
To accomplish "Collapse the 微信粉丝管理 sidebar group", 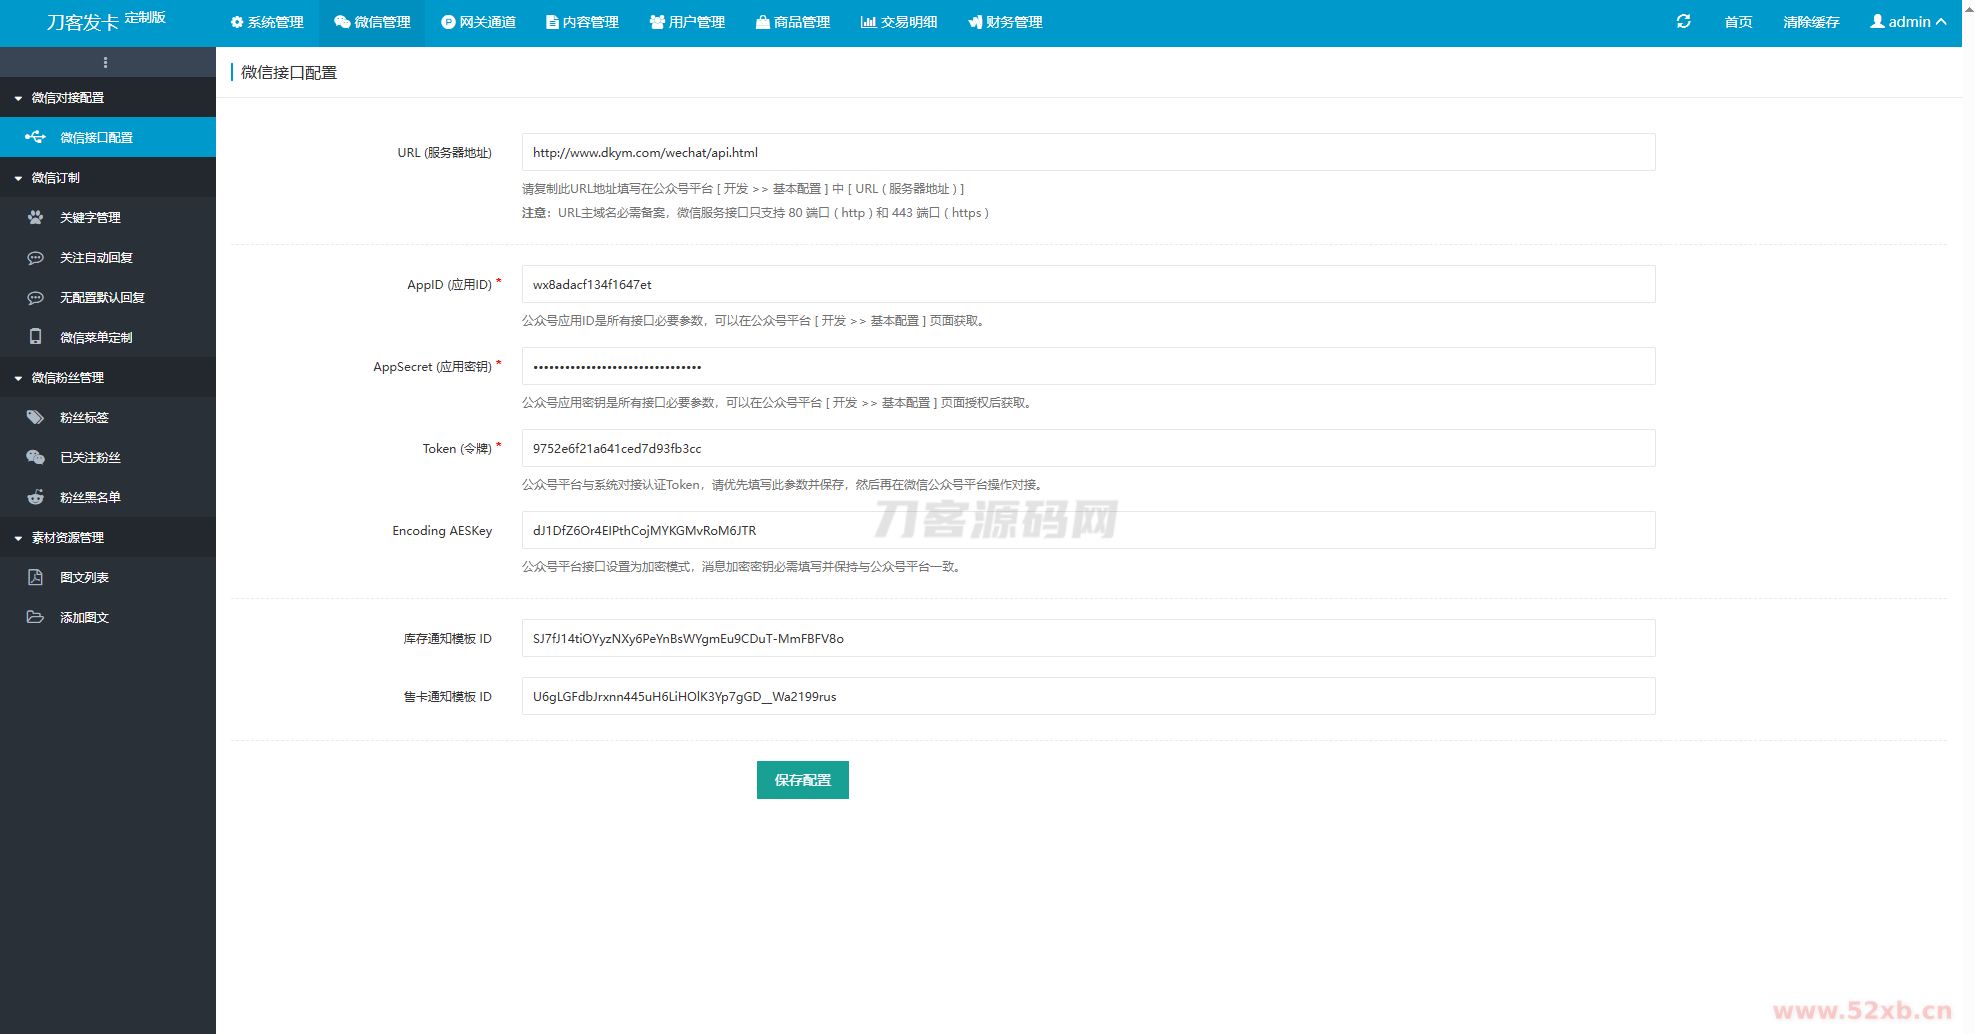I will coord(67,378).
